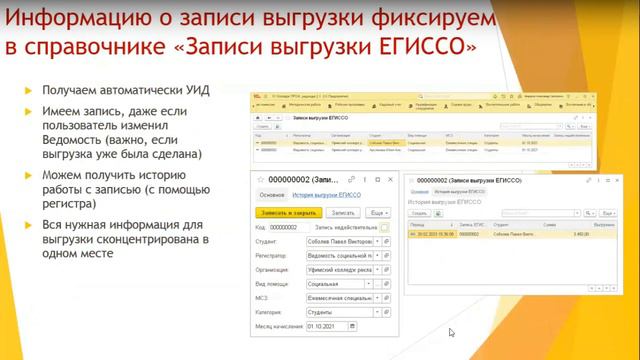Expand the Категория field dropdown arrow

pos(378,312)
